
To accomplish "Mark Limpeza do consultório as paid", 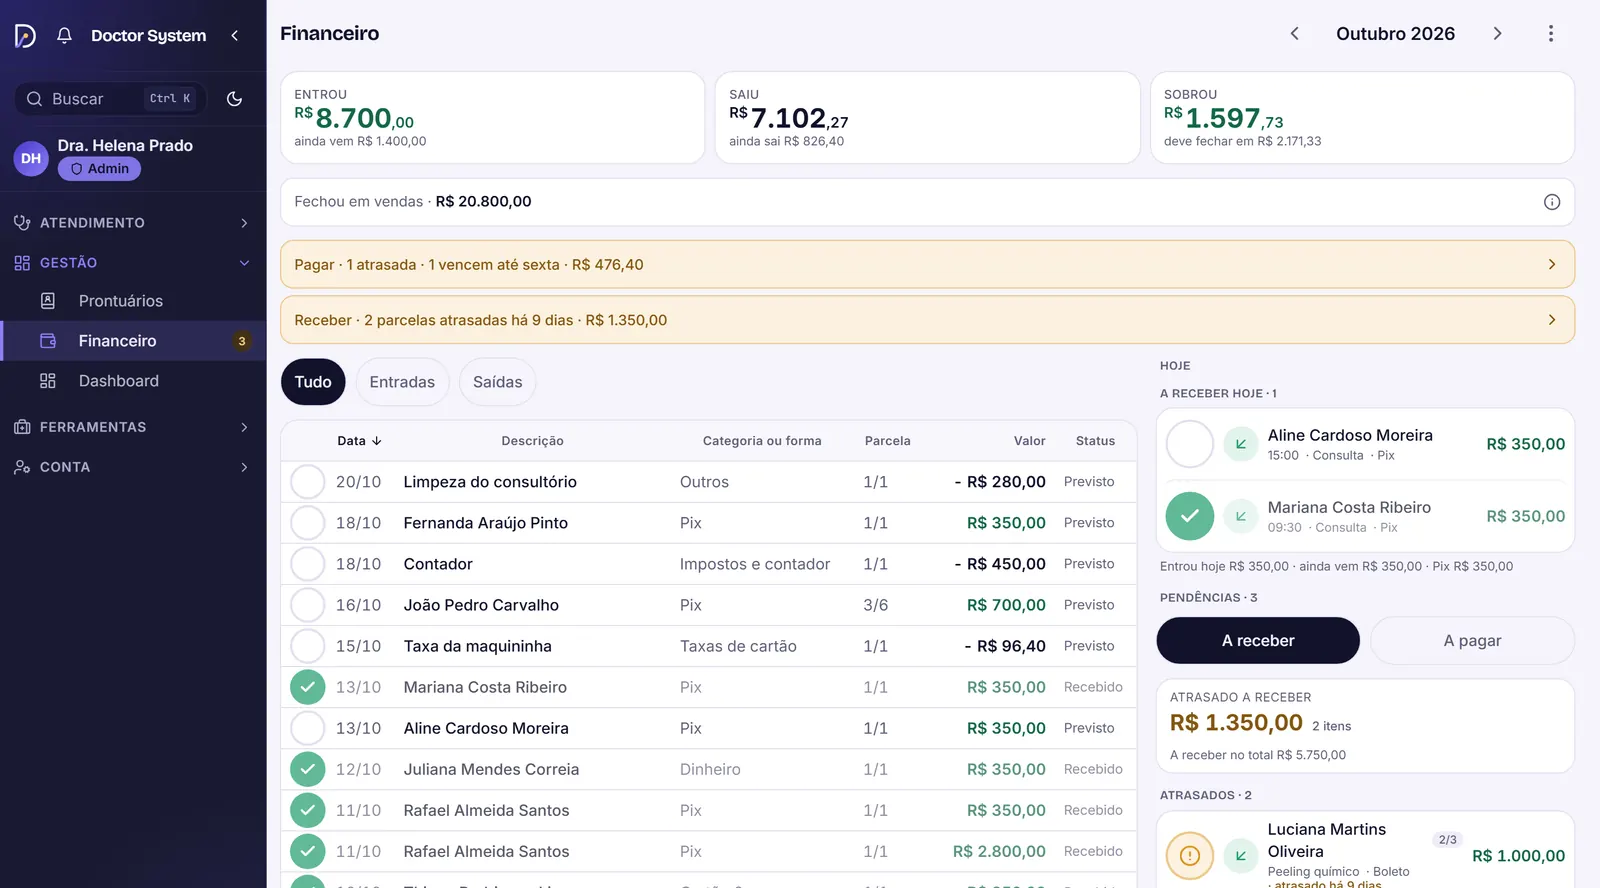I will (x=308, y=482).
